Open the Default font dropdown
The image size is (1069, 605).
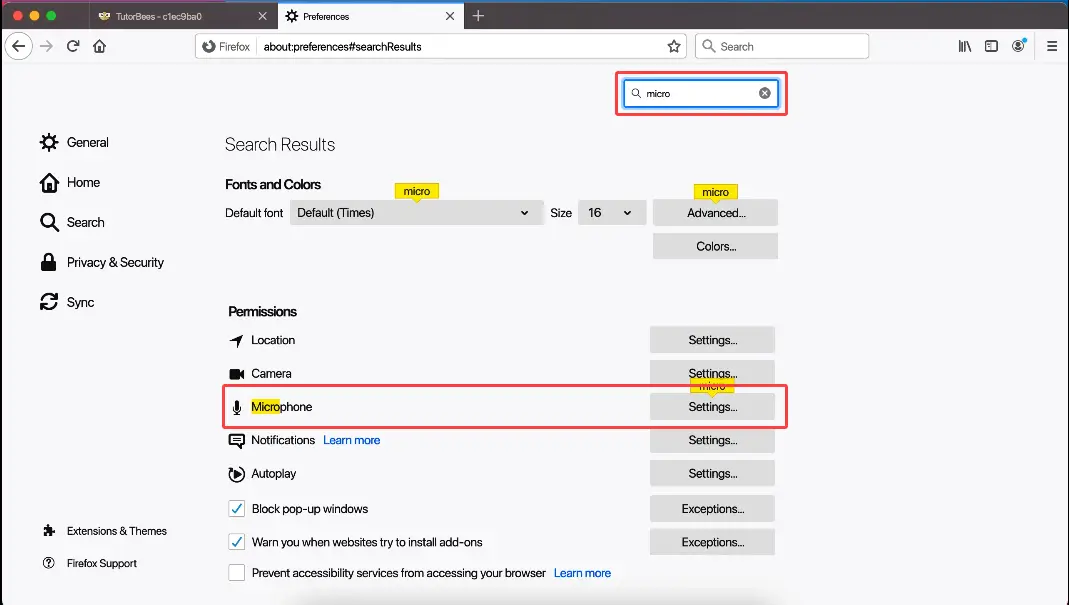point(416,213)
